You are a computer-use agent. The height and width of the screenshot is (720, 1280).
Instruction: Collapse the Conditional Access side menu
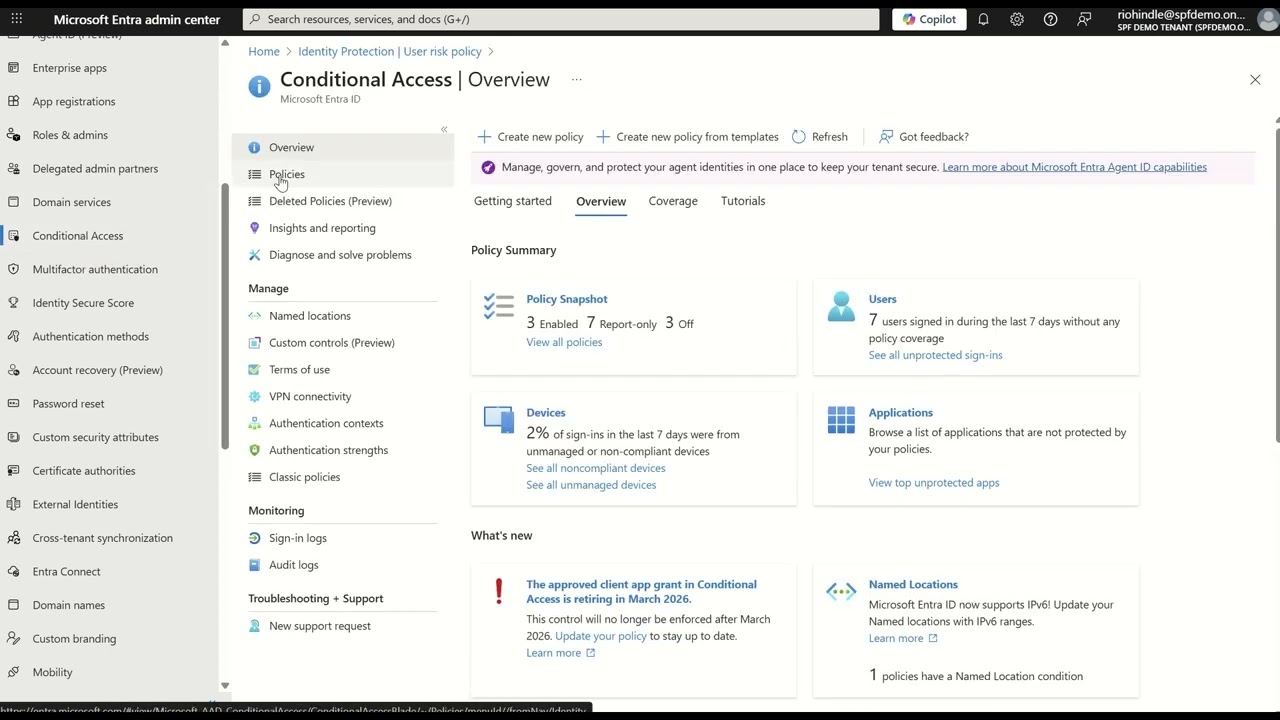point(444,129)
